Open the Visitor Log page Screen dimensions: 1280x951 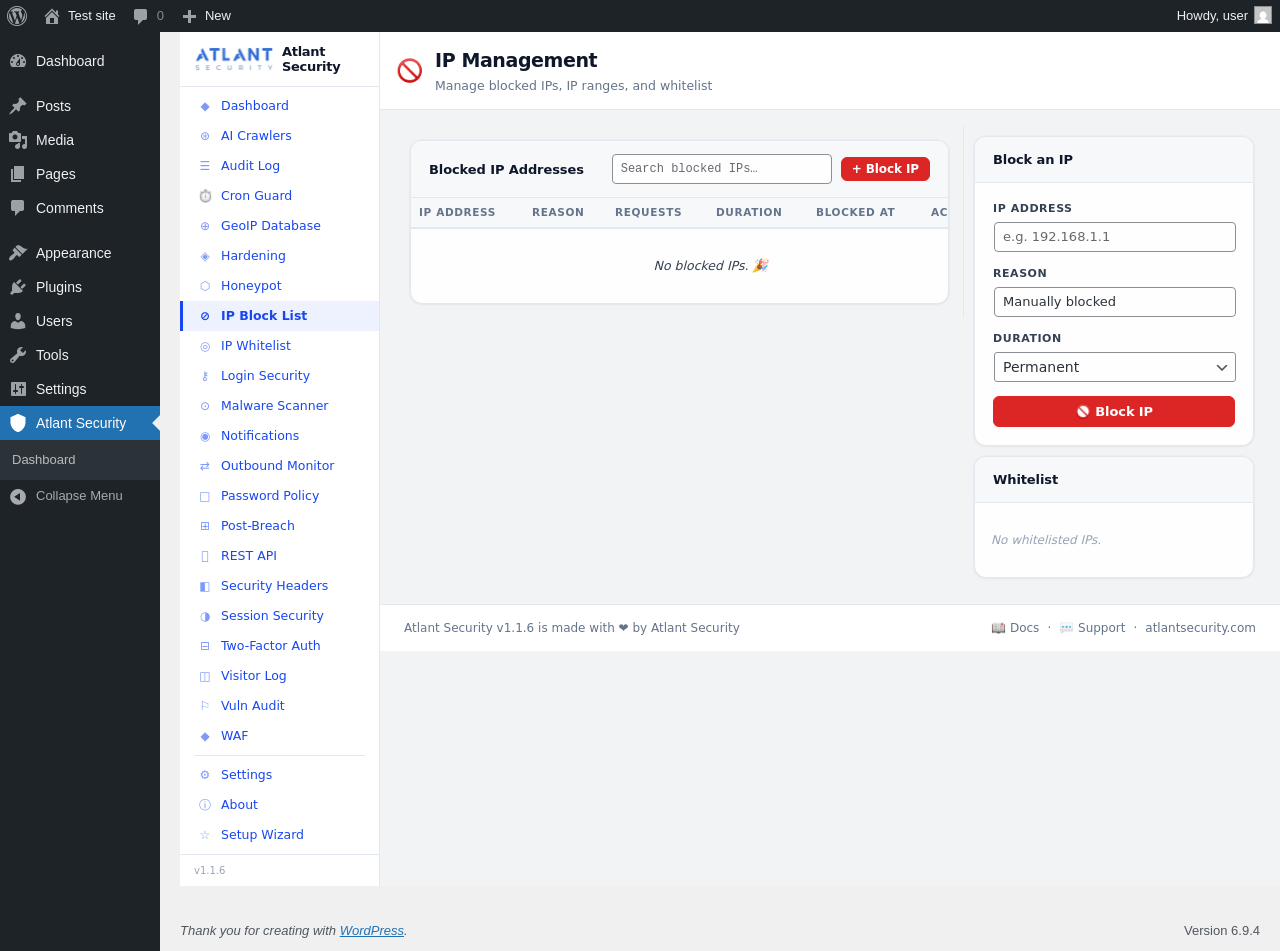[x=254, y=676]
